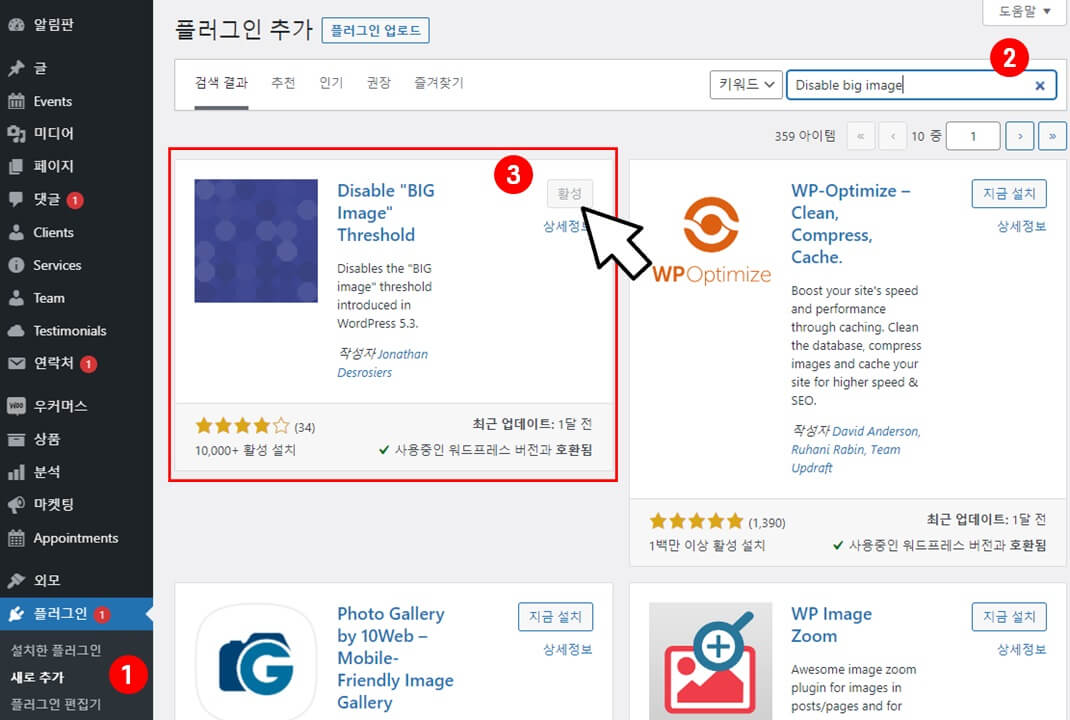Switch to the 인기 tab
The image size is (1070, 720).
coord(331,83)
